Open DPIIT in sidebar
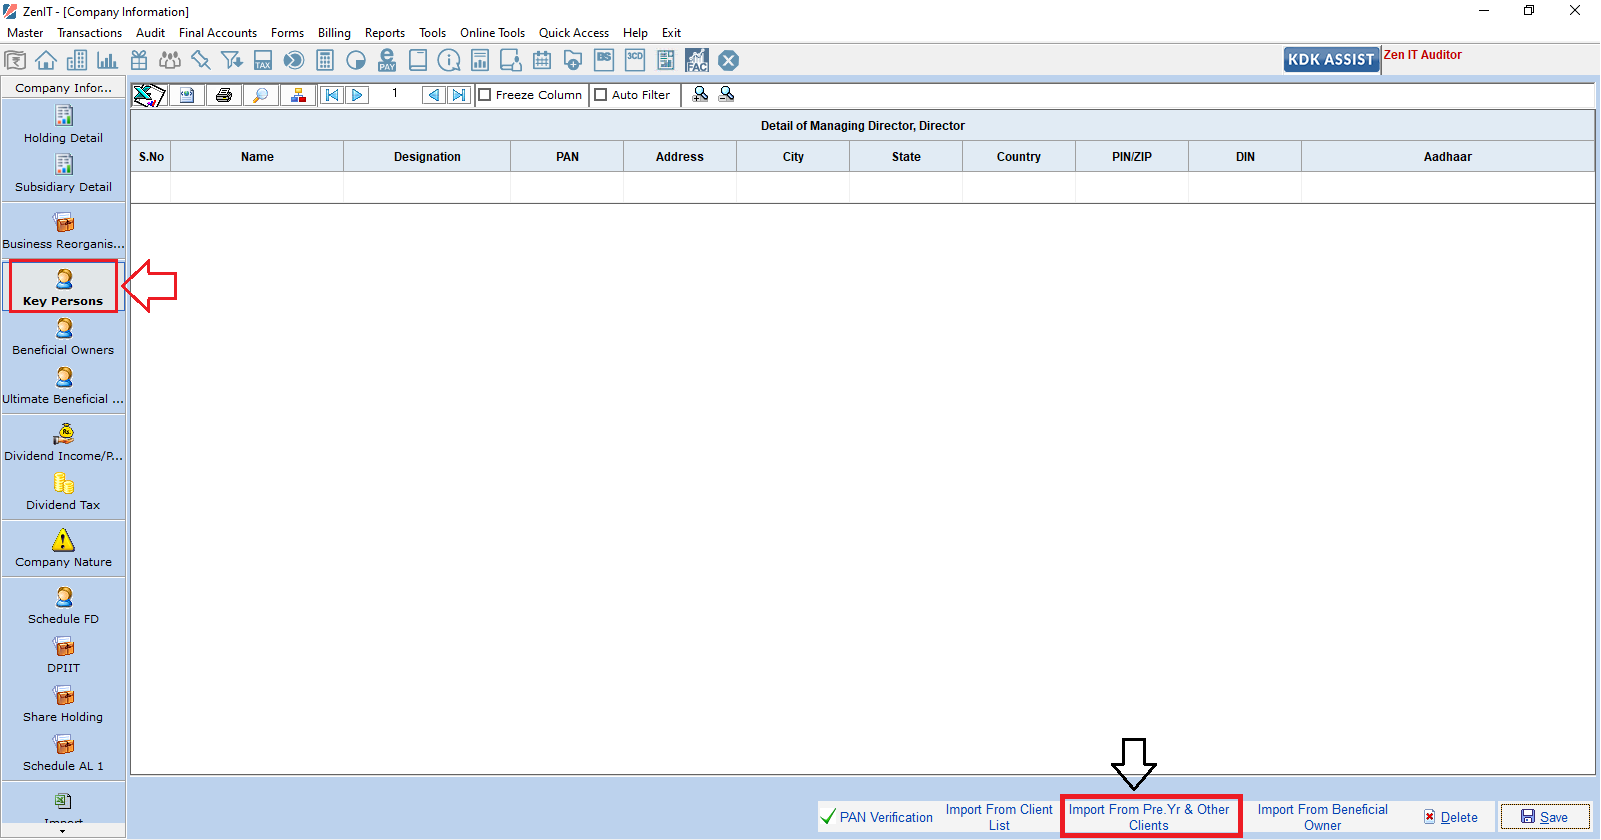This screenshot has width=1601, height=840. [x=63, y=655]
